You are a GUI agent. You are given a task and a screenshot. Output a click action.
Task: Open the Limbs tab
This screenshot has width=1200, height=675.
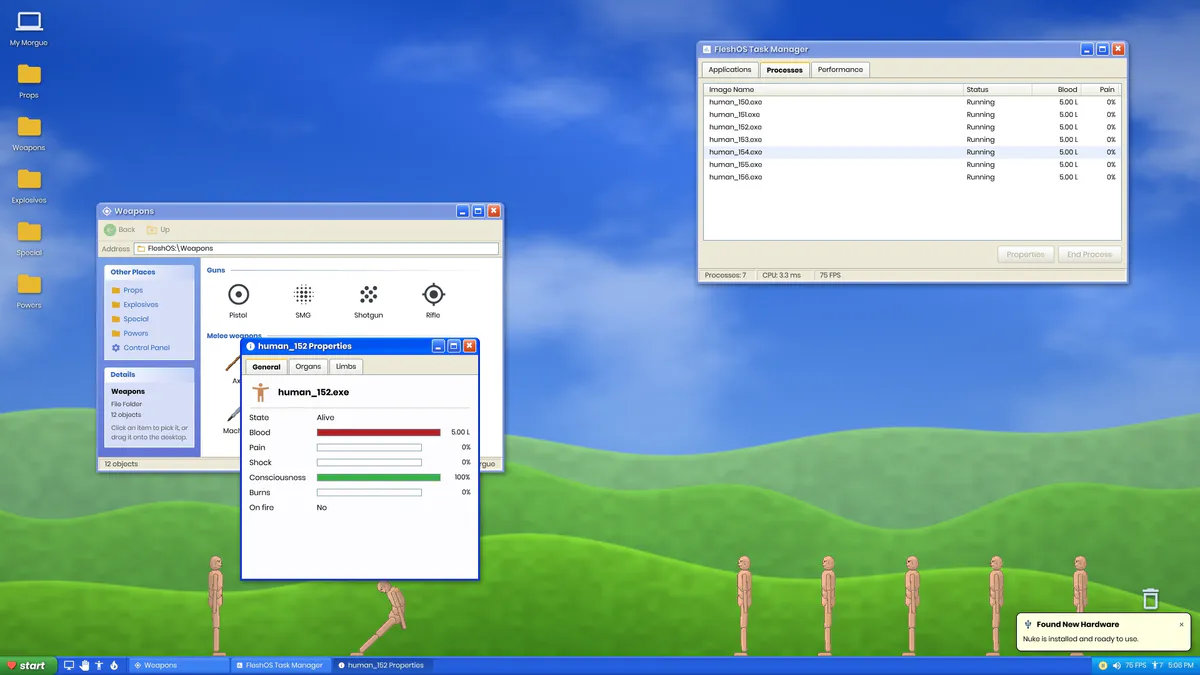[x=345, y=367]
